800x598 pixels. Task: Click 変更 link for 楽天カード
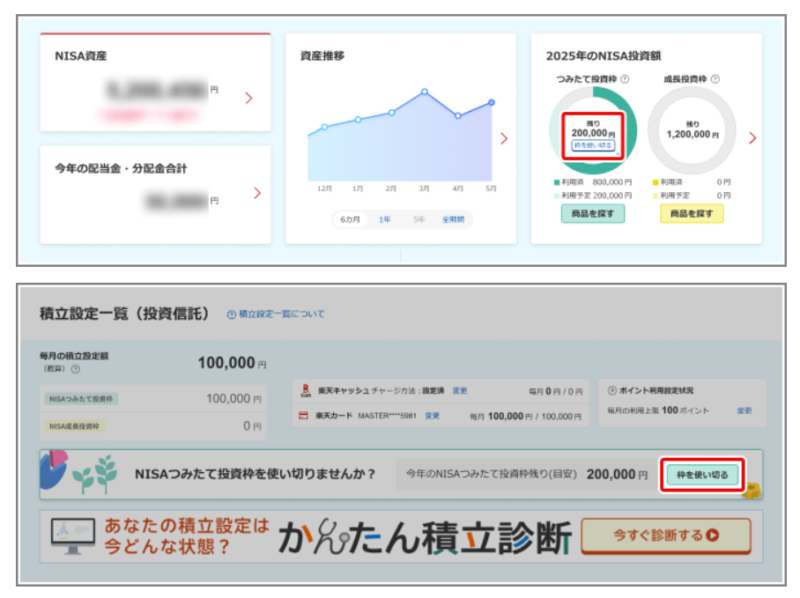[432, 414]
